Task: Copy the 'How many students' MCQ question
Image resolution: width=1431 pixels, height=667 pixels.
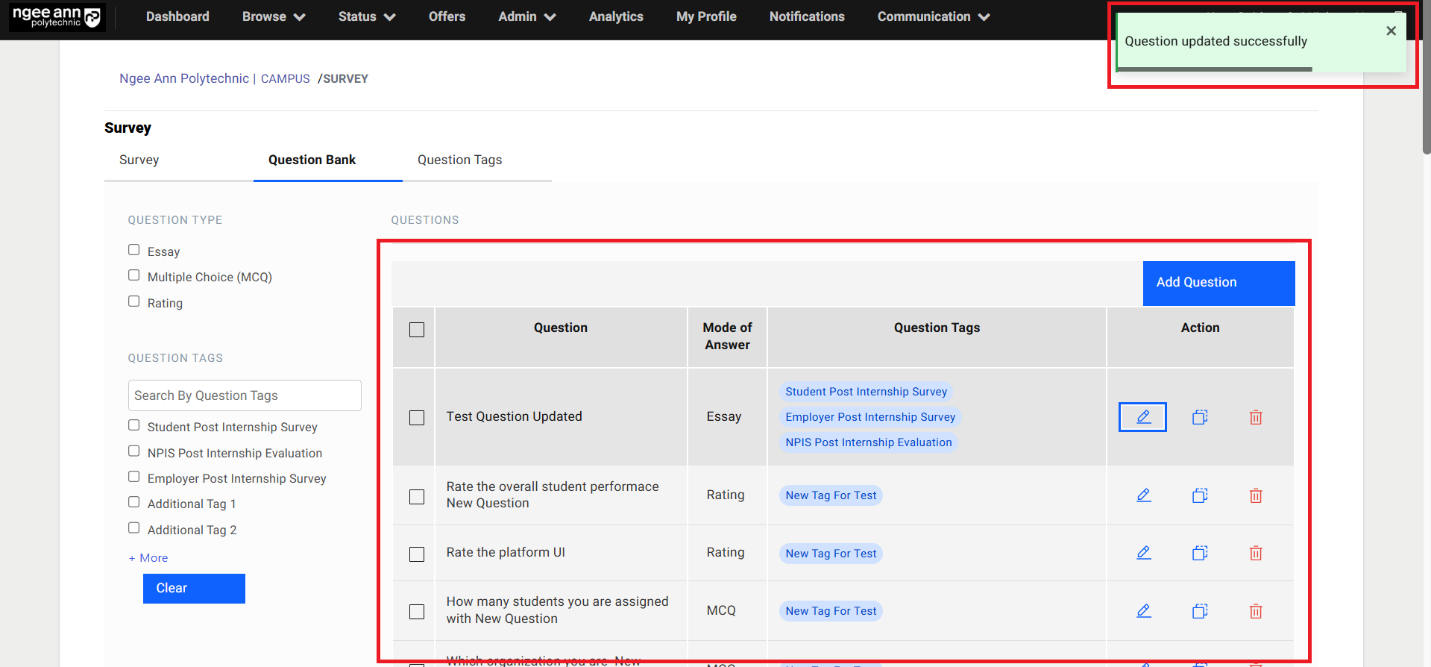Action: 1200,611
